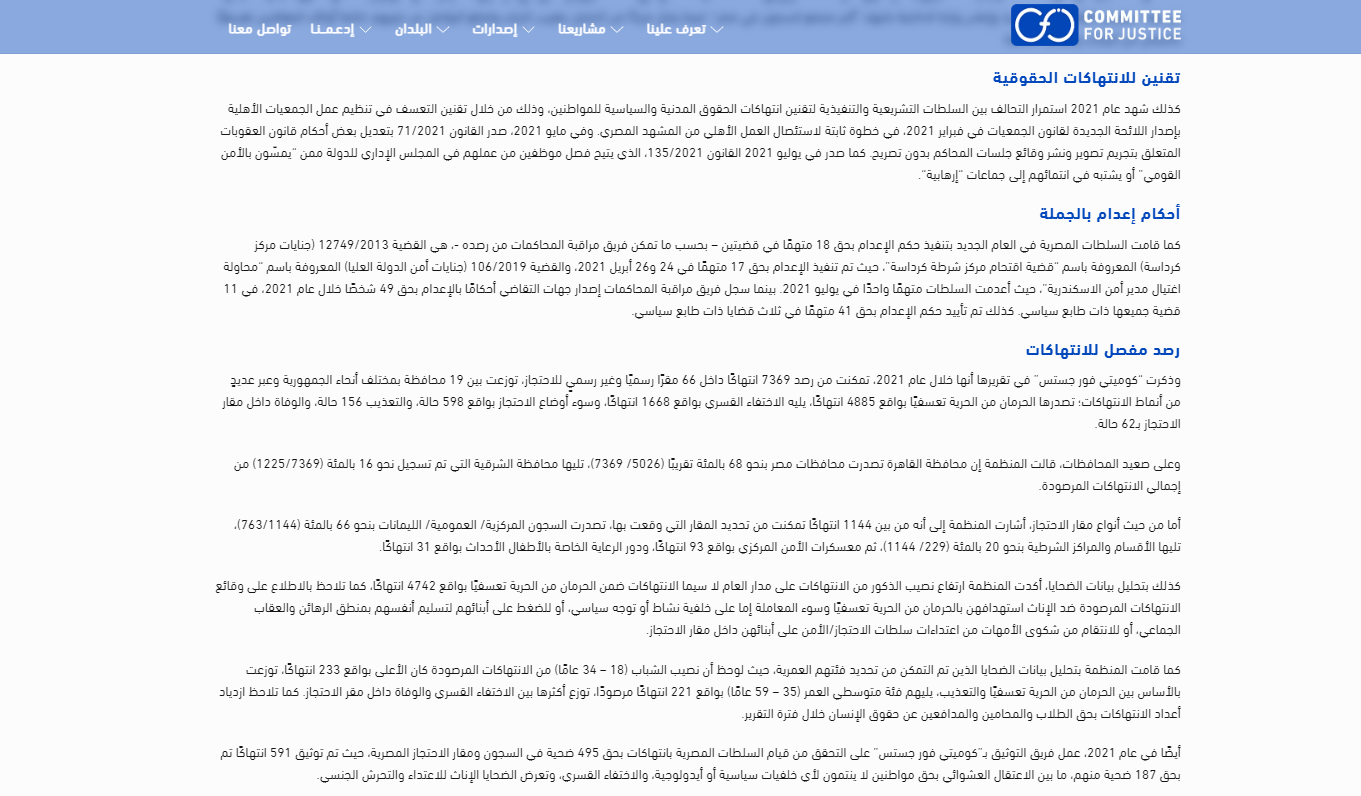Select the chevron beside تعرف علينا
Viewport: 1361px width, 796px height.
coord(716,29)
